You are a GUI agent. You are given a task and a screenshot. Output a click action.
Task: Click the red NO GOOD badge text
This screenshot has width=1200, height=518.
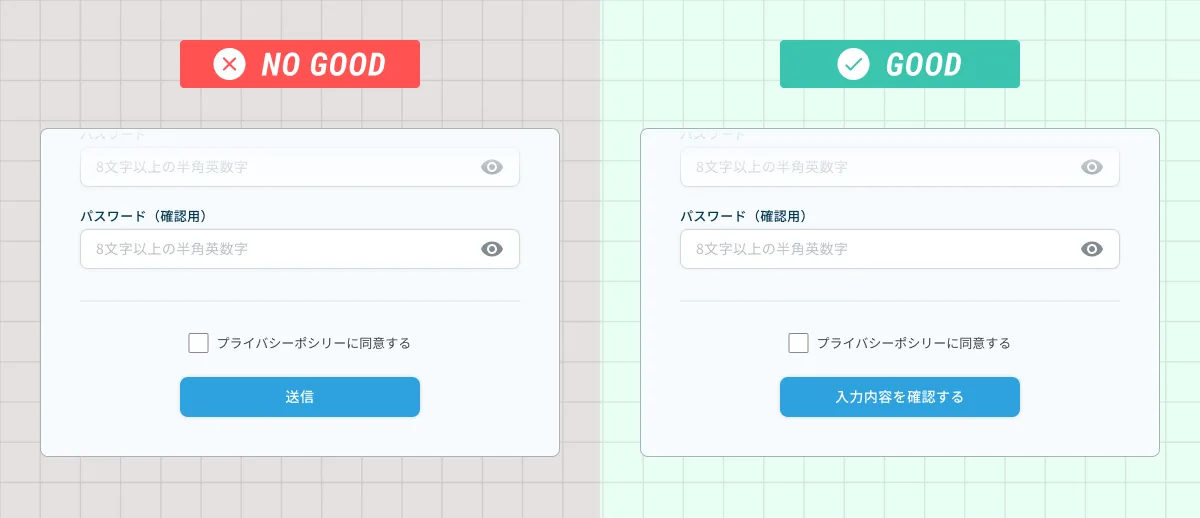click(x=323, y=65)
